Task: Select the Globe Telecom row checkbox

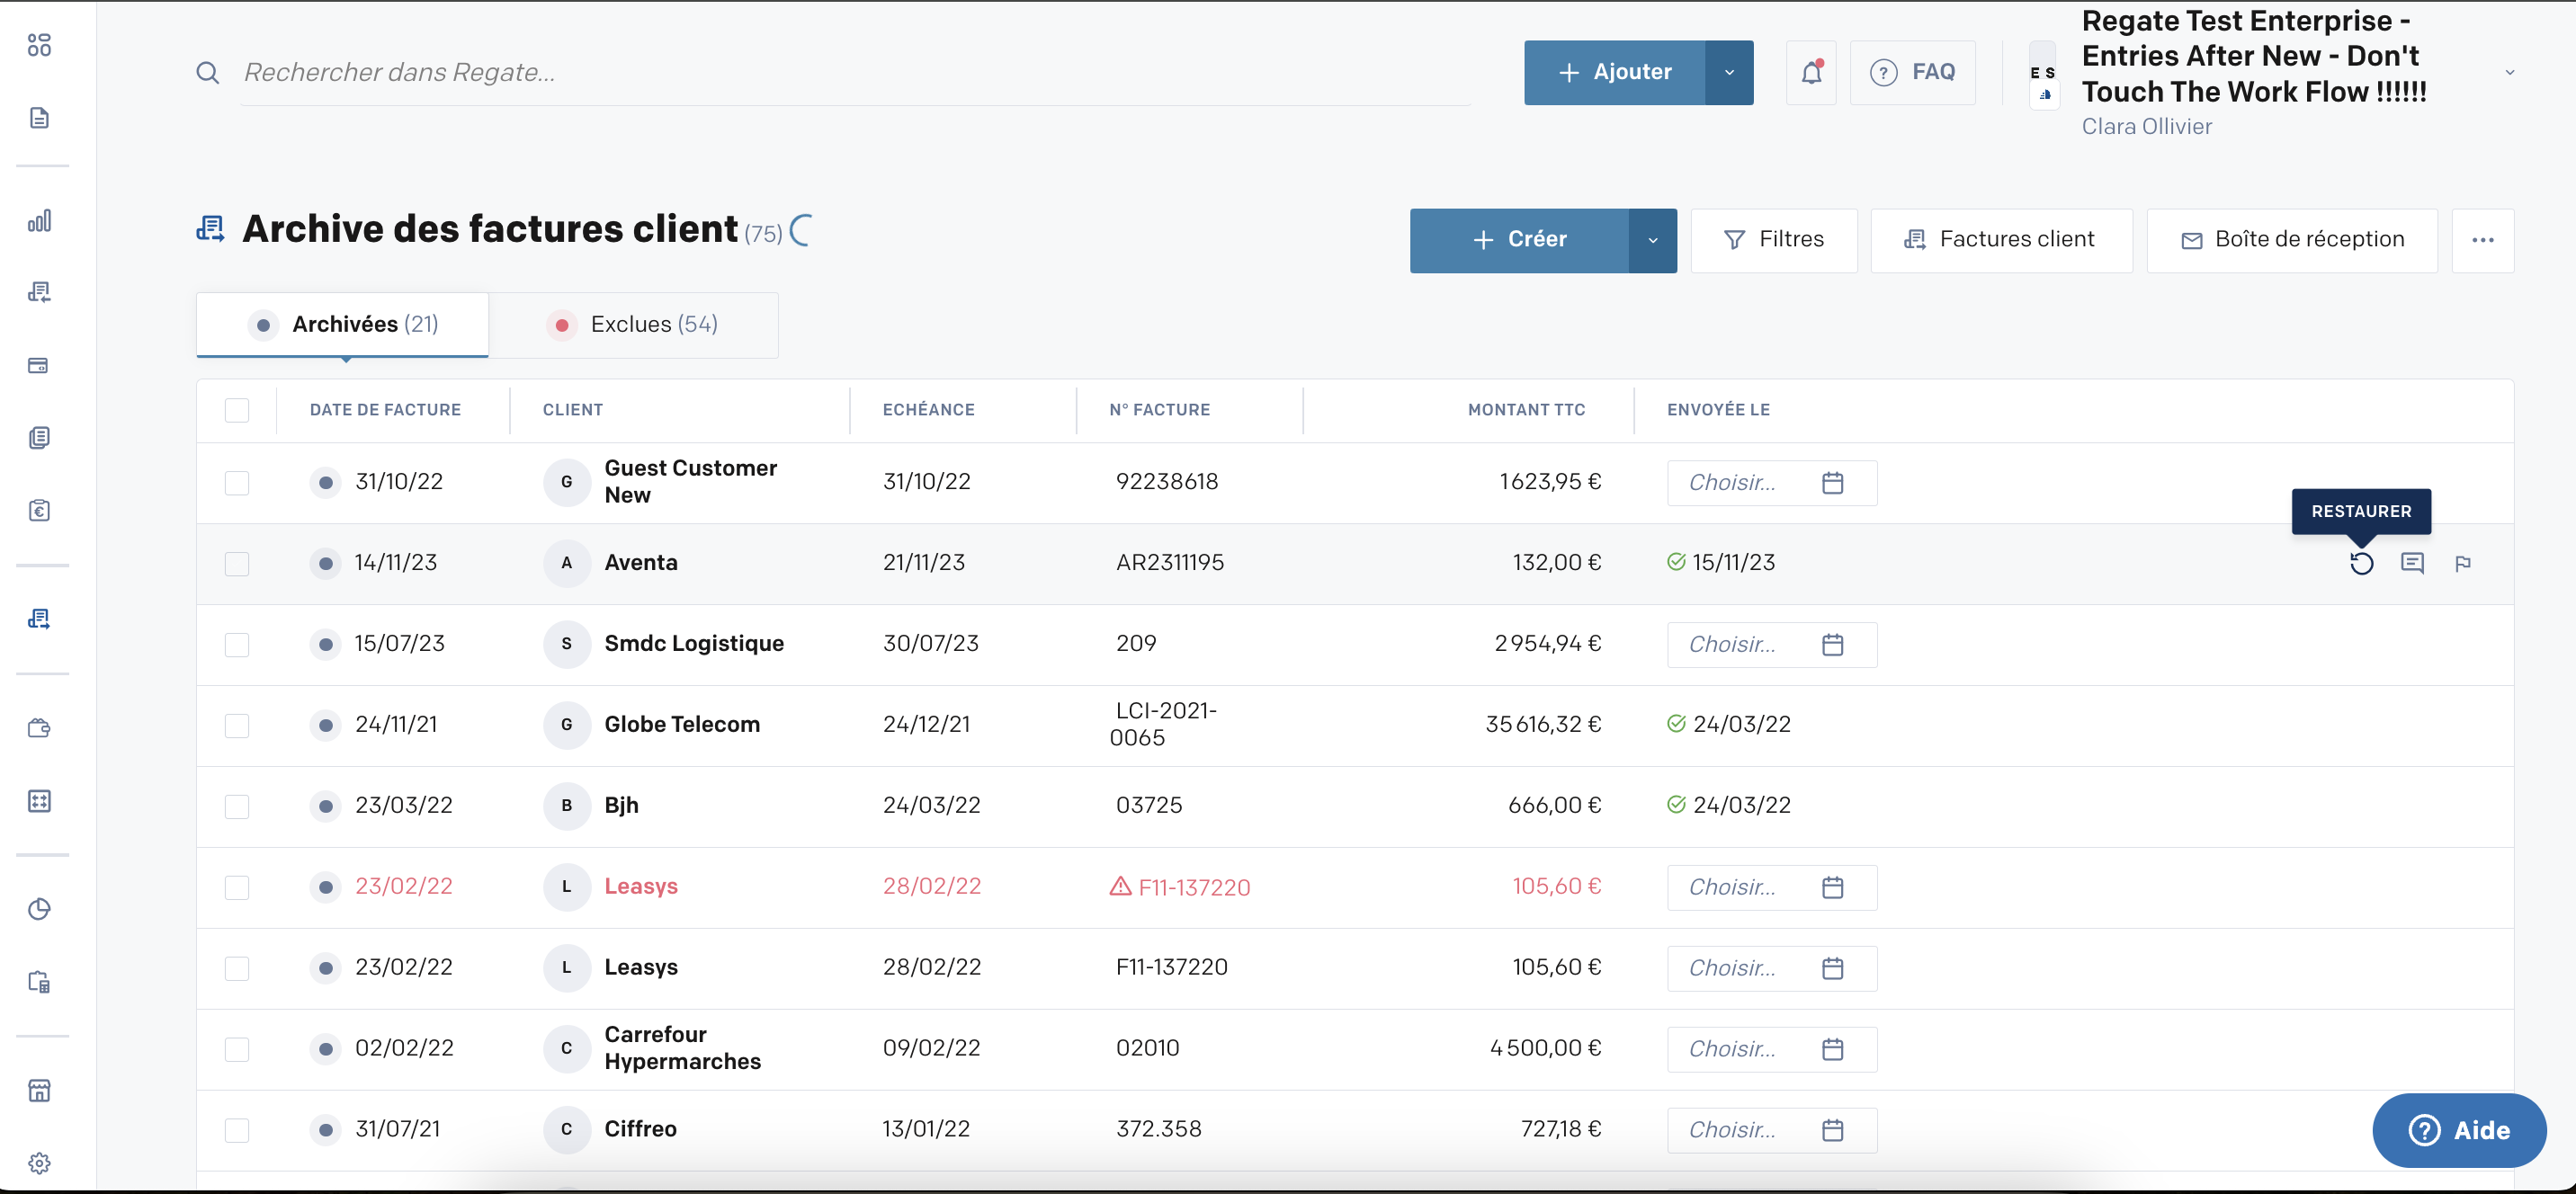Action: (237, 725)
